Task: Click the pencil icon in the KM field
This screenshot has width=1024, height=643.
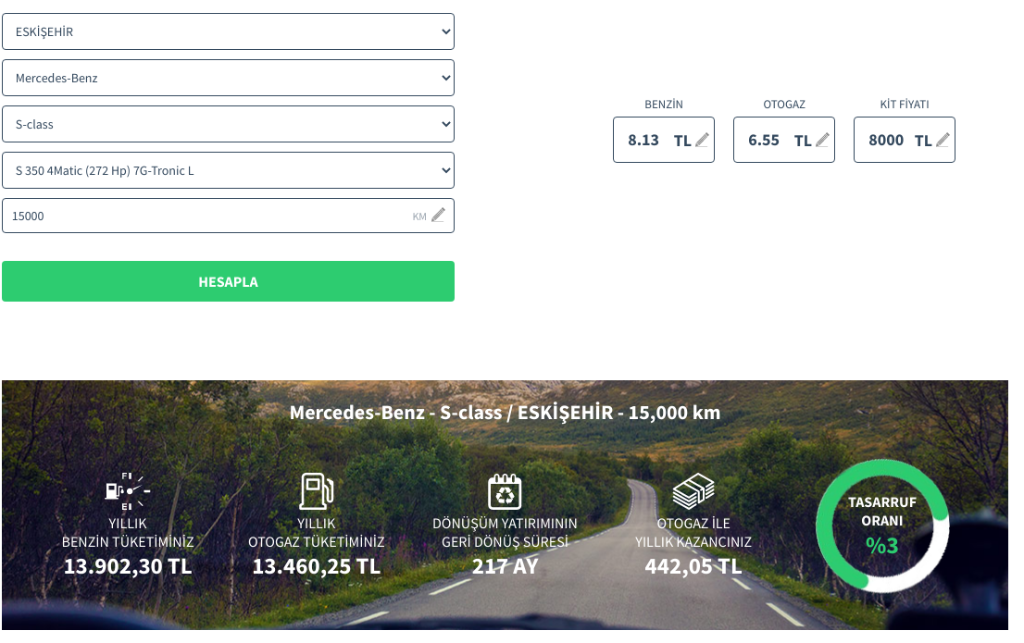Action: click(438, 215)
